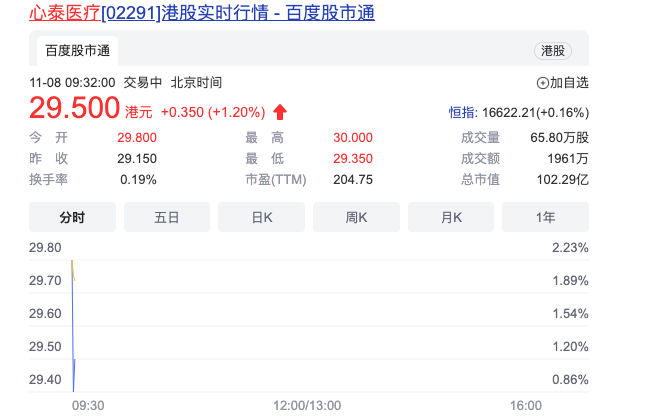Screen dimensions: 649x418
Task: Click the 港股 market tag
Action: (553, 50)
